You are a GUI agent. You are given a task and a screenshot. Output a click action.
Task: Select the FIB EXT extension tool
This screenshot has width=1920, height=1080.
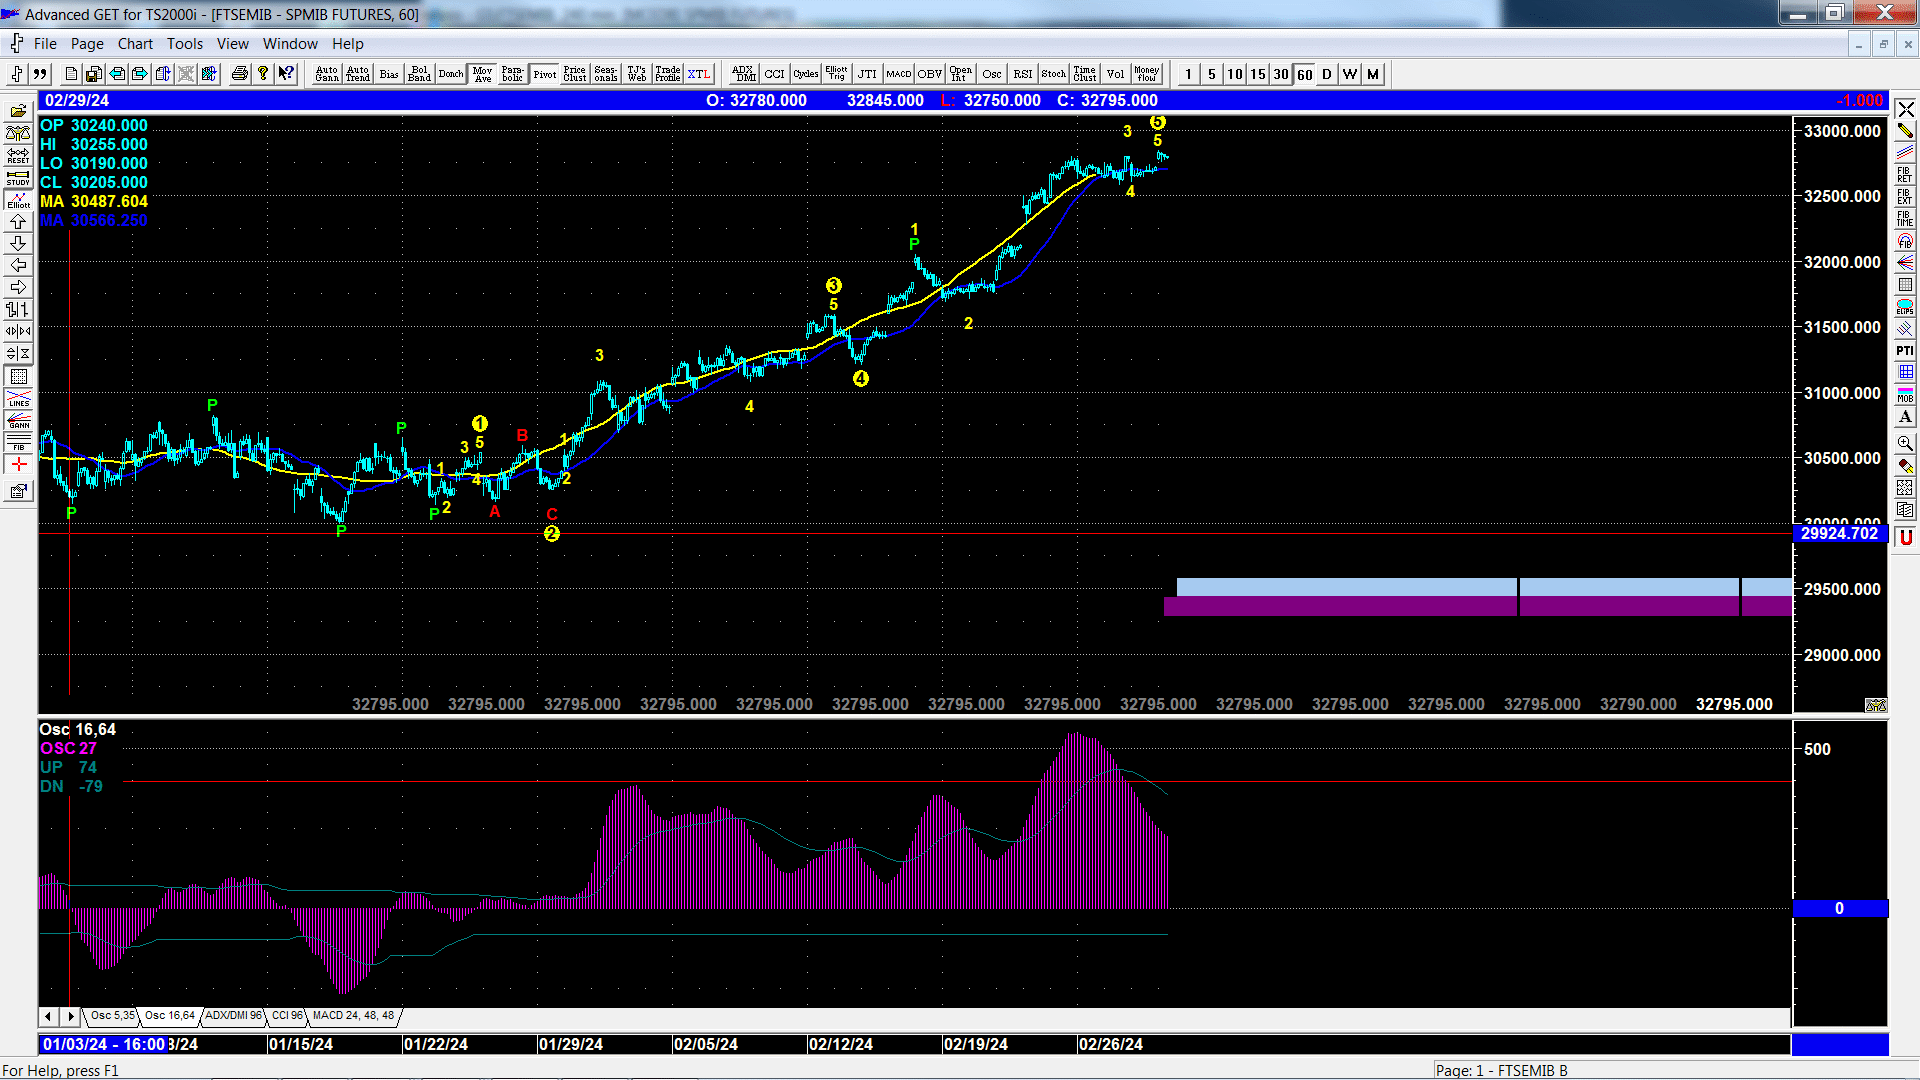pyautogui.click(x=1905, y=197)
